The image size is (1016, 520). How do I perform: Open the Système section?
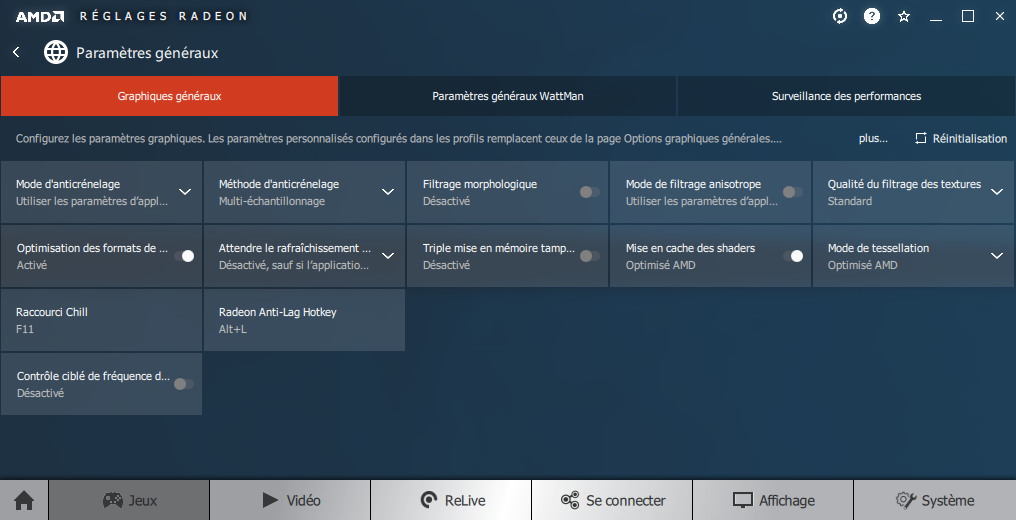click(935, 500)
